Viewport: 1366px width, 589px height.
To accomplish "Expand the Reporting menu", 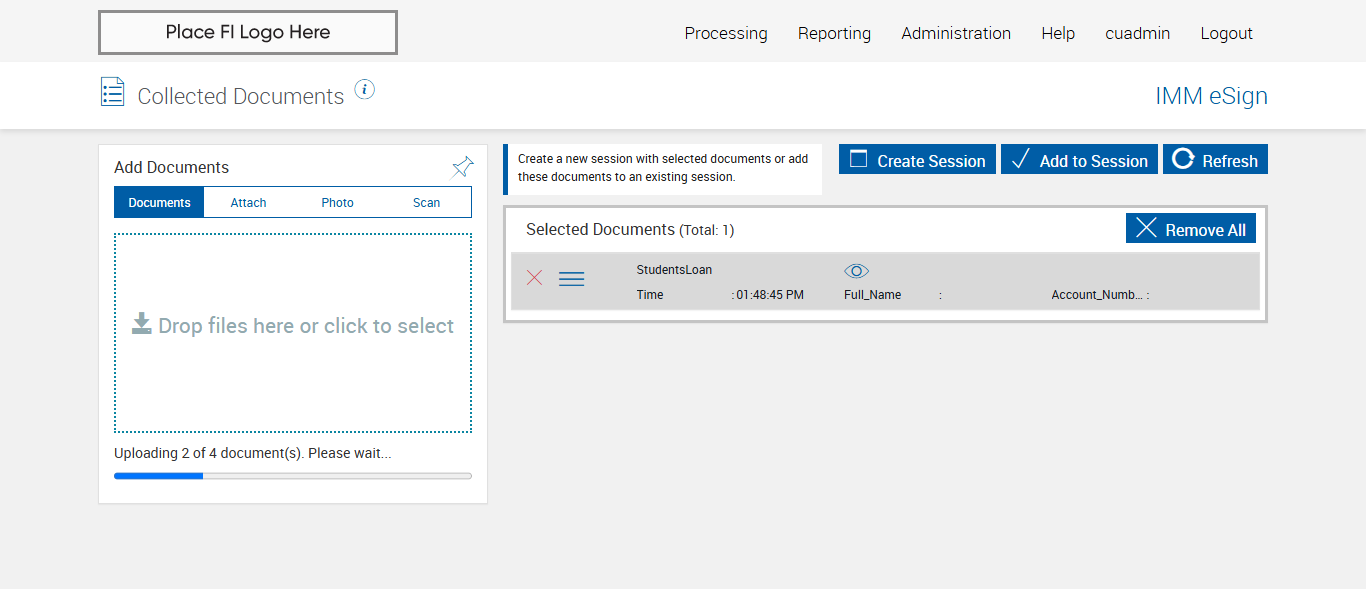I will click(x=834, y=33).
